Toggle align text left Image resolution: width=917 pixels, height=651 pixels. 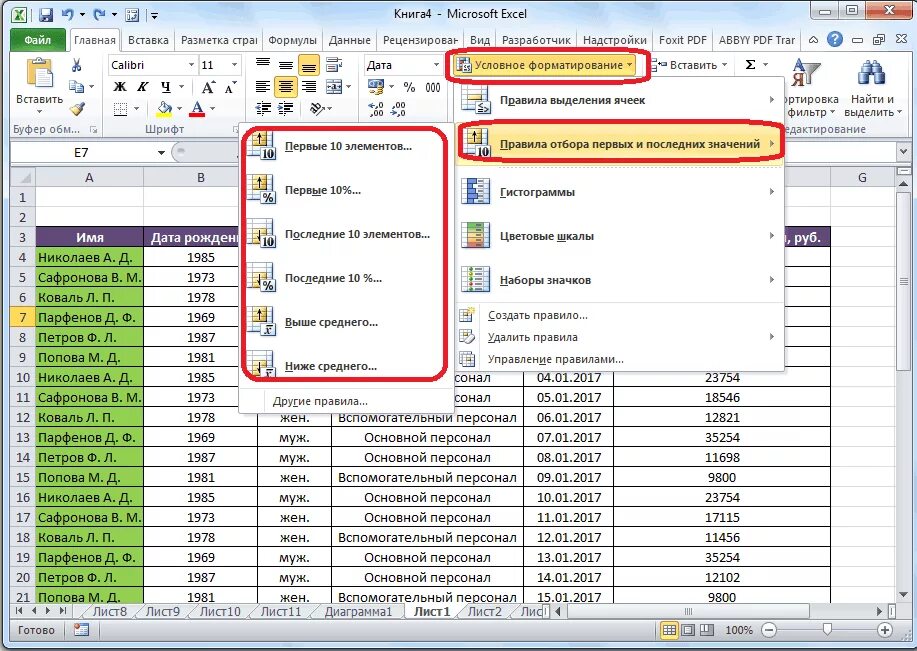click(263, 87)
